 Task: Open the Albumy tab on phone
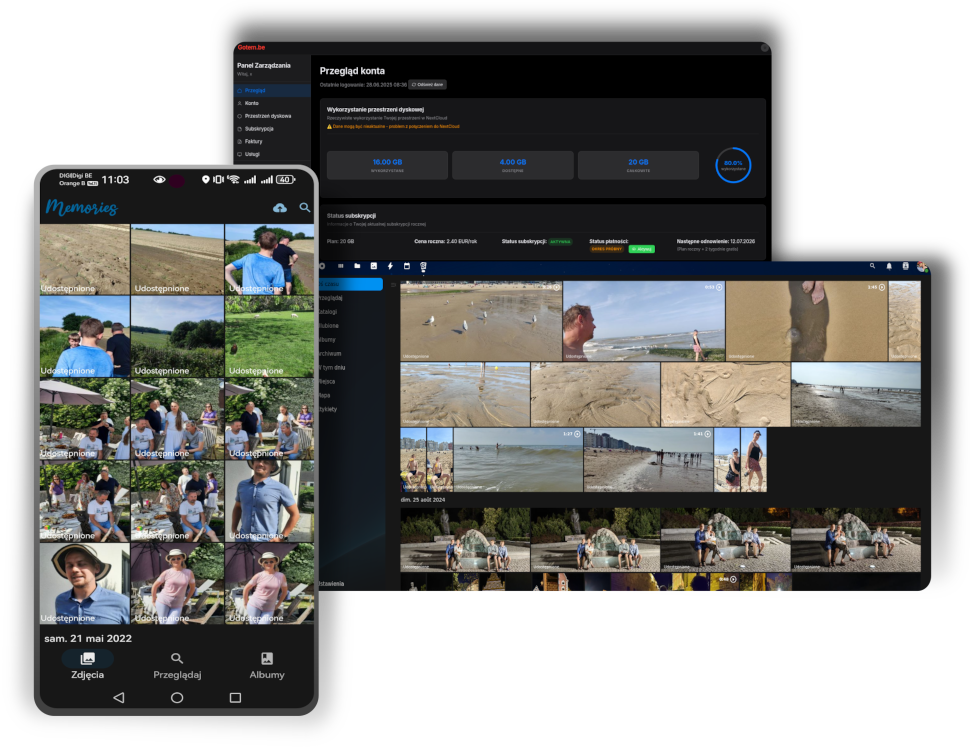pyautogui.click(x=267, y=665)
